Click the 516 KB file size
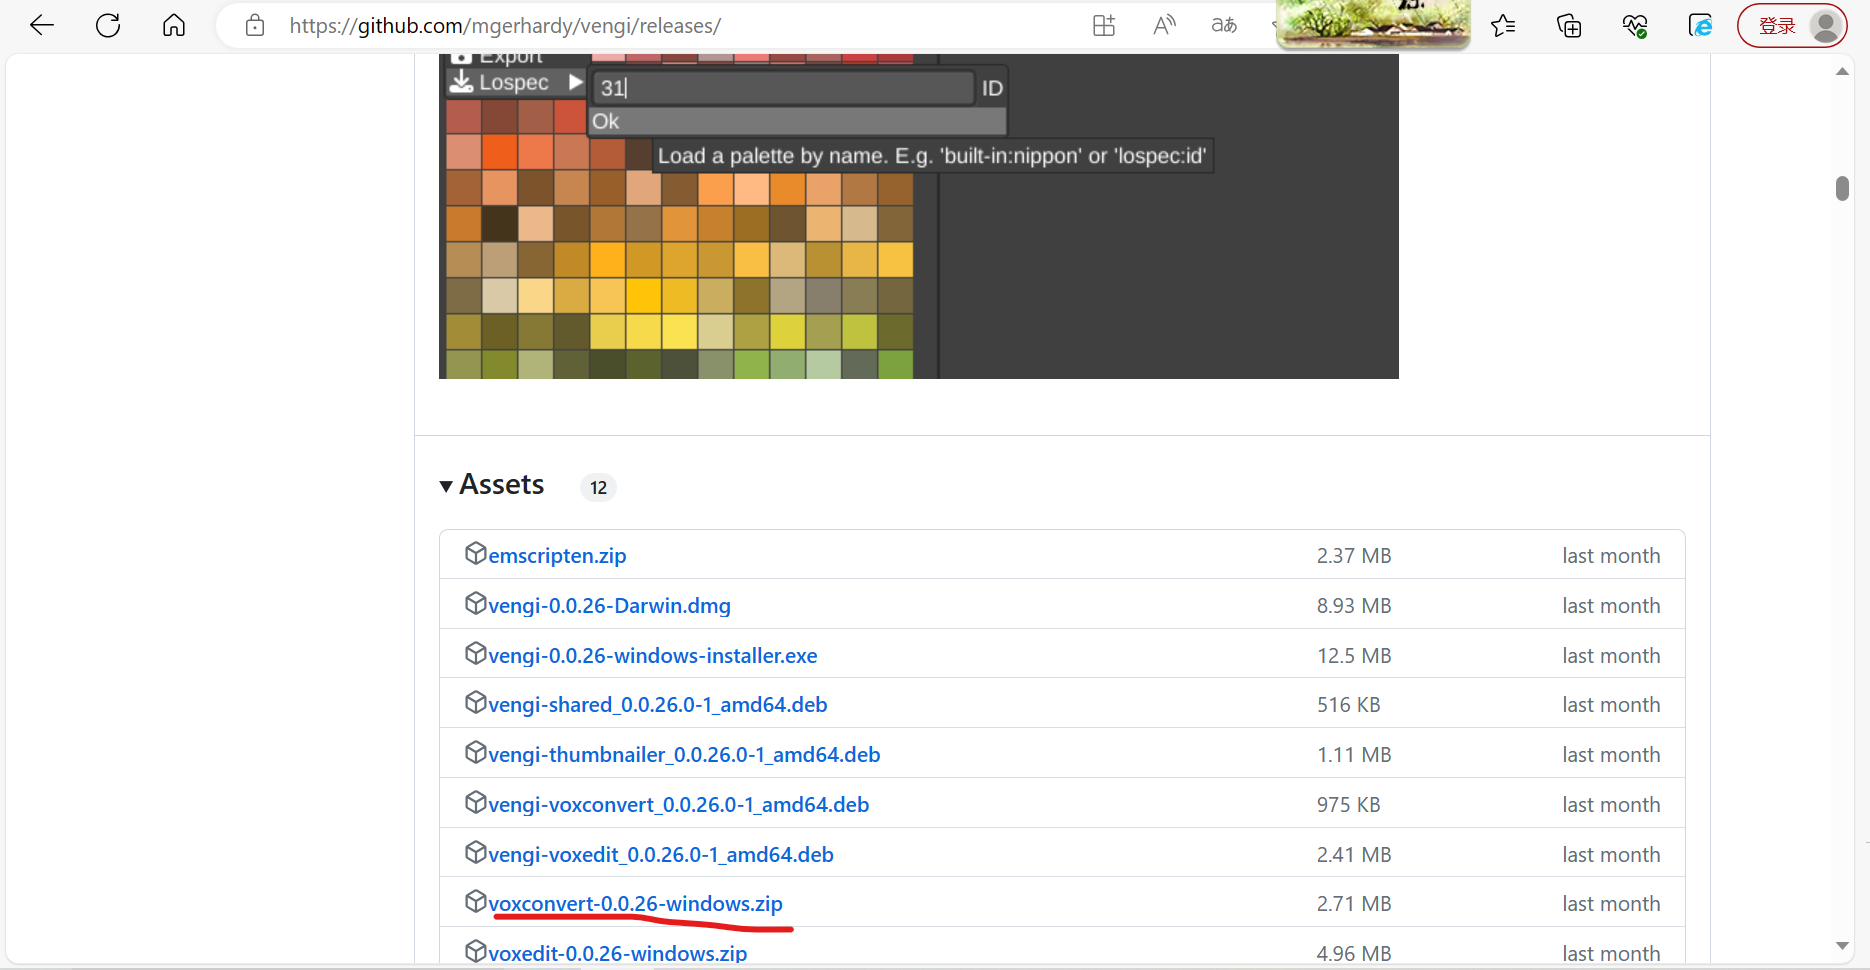 [x=1348, y=705]
